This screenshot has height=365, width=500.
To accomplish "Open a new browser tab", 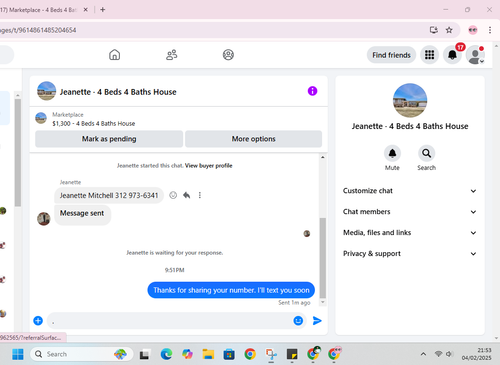I will 103,10.
